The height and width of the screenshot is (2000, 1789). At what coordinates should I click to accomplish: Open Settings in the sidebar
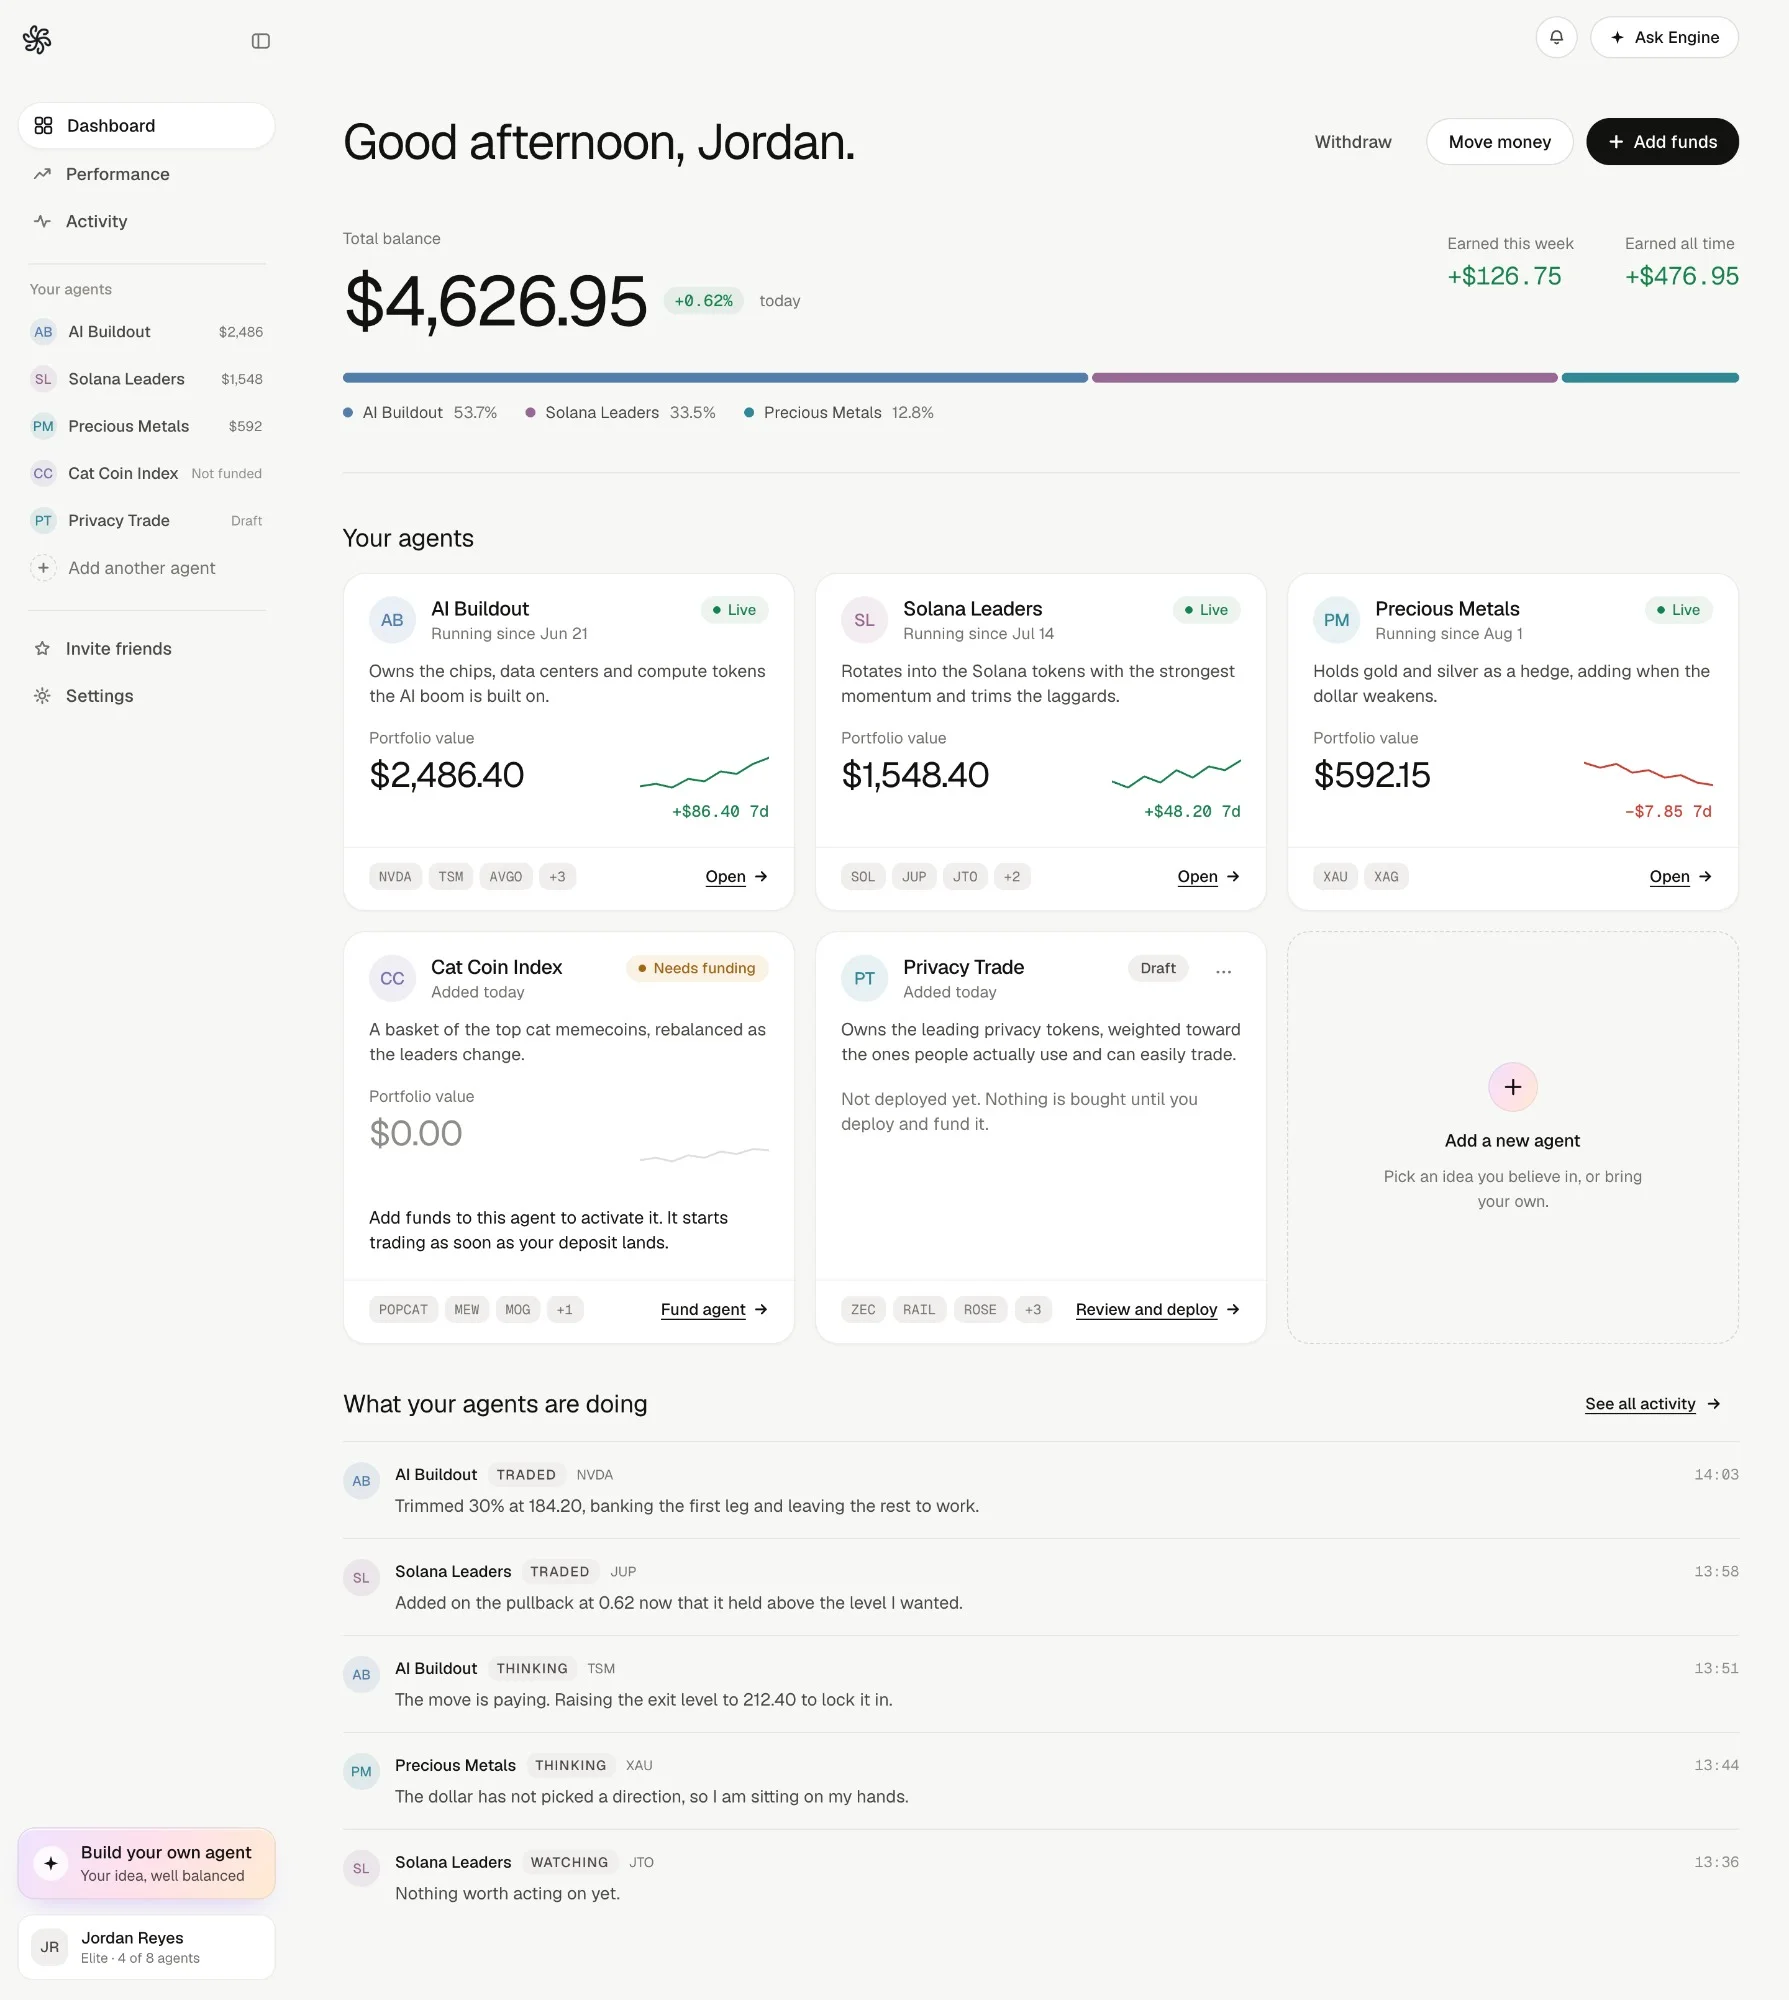[146, 696]
